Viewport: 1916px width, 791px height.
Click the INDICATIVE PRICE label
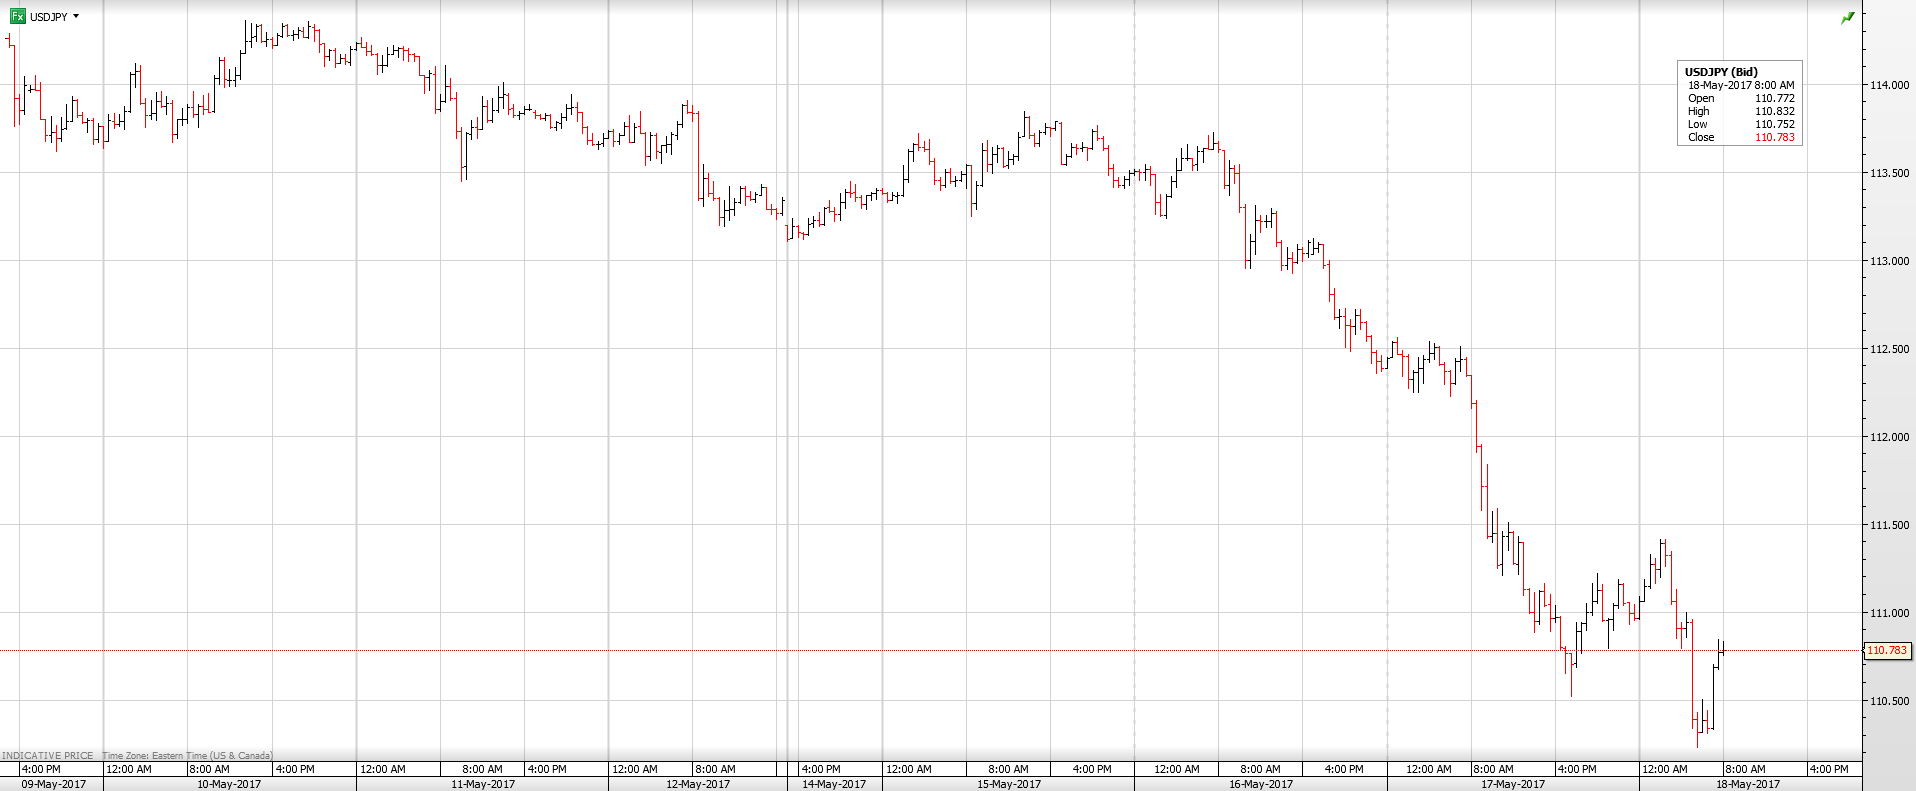pos(48,756)
